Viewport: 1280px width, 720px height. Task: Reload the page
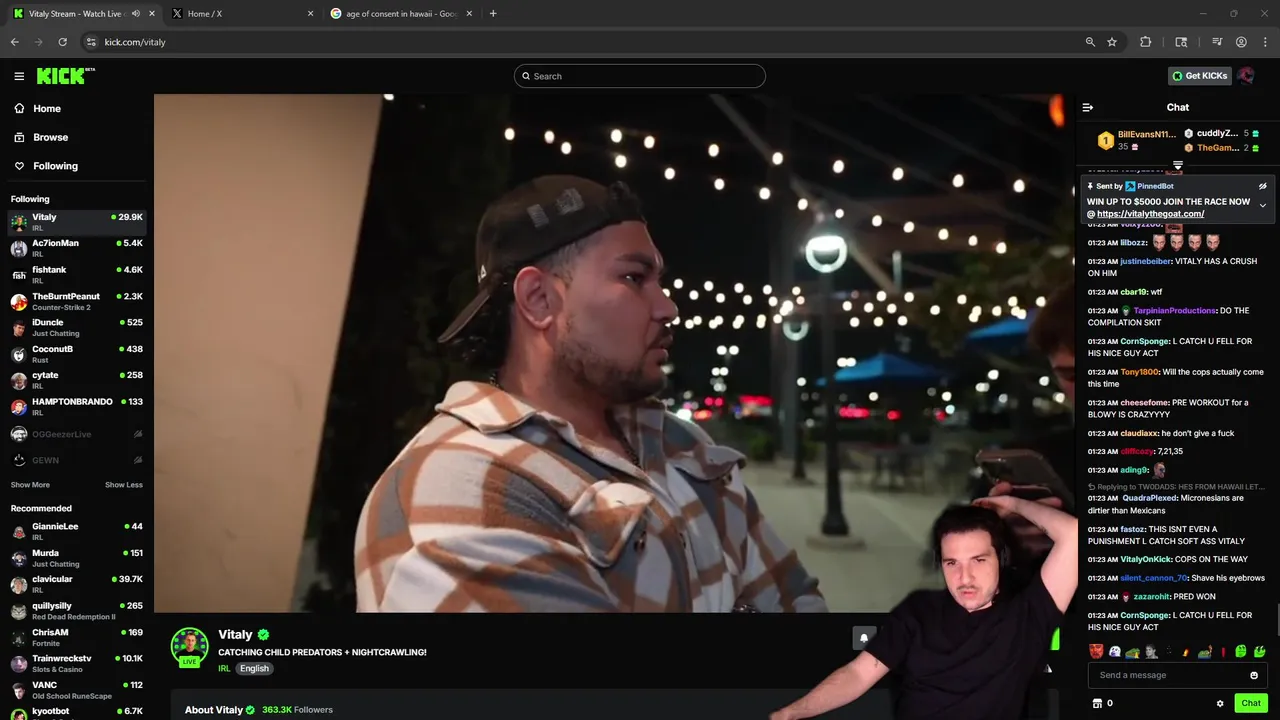tap(62, 42)
